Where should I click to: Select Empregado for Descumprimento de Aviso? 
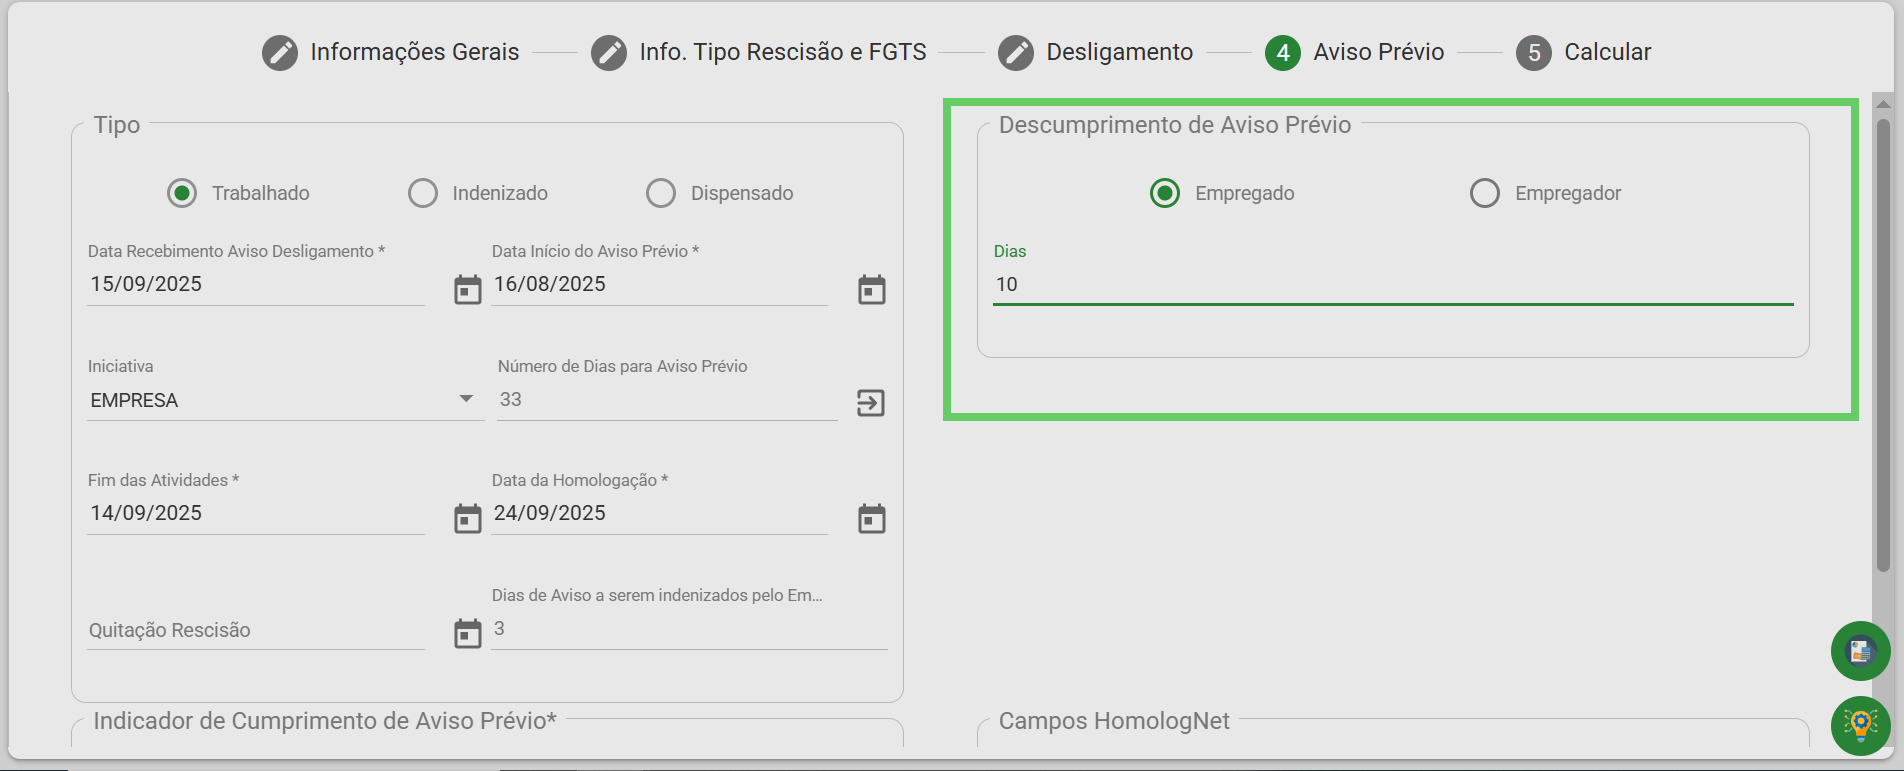[1165, 193]
